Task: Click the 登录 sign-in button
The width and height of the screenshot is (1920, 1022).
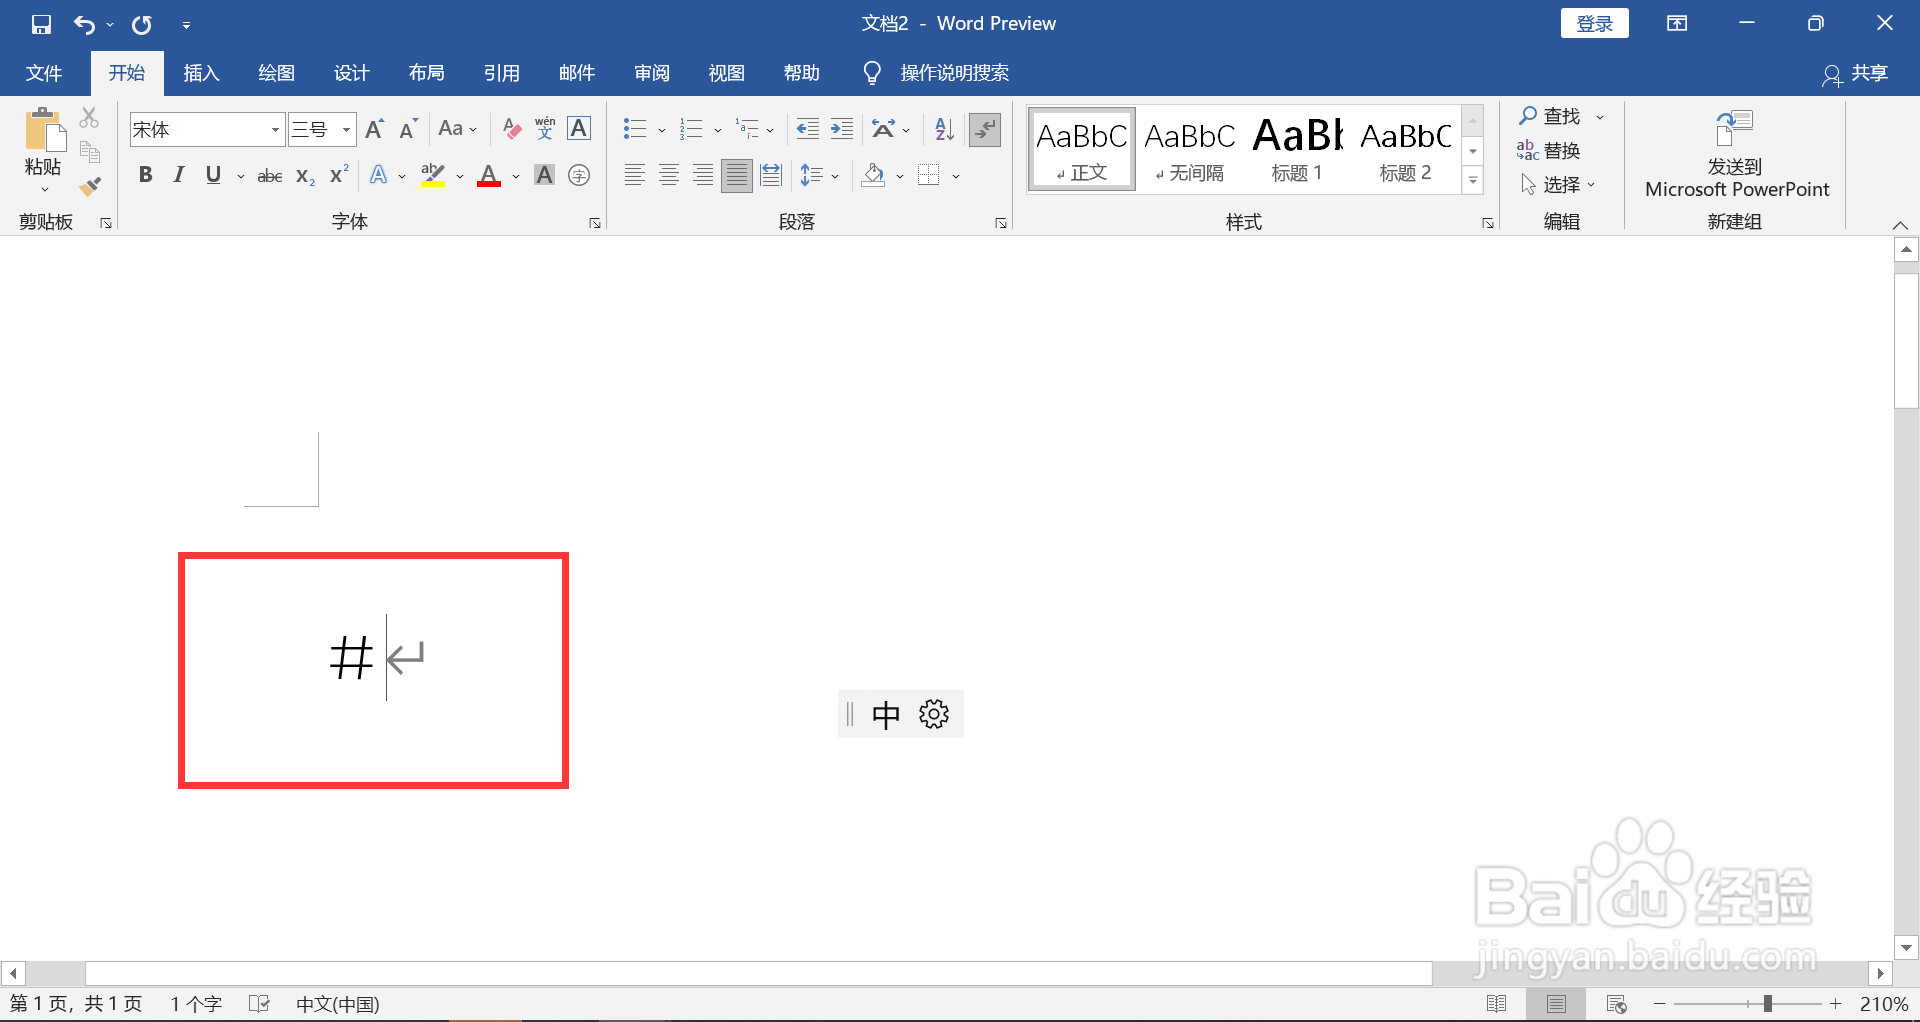Action: tap(1594, 23)
